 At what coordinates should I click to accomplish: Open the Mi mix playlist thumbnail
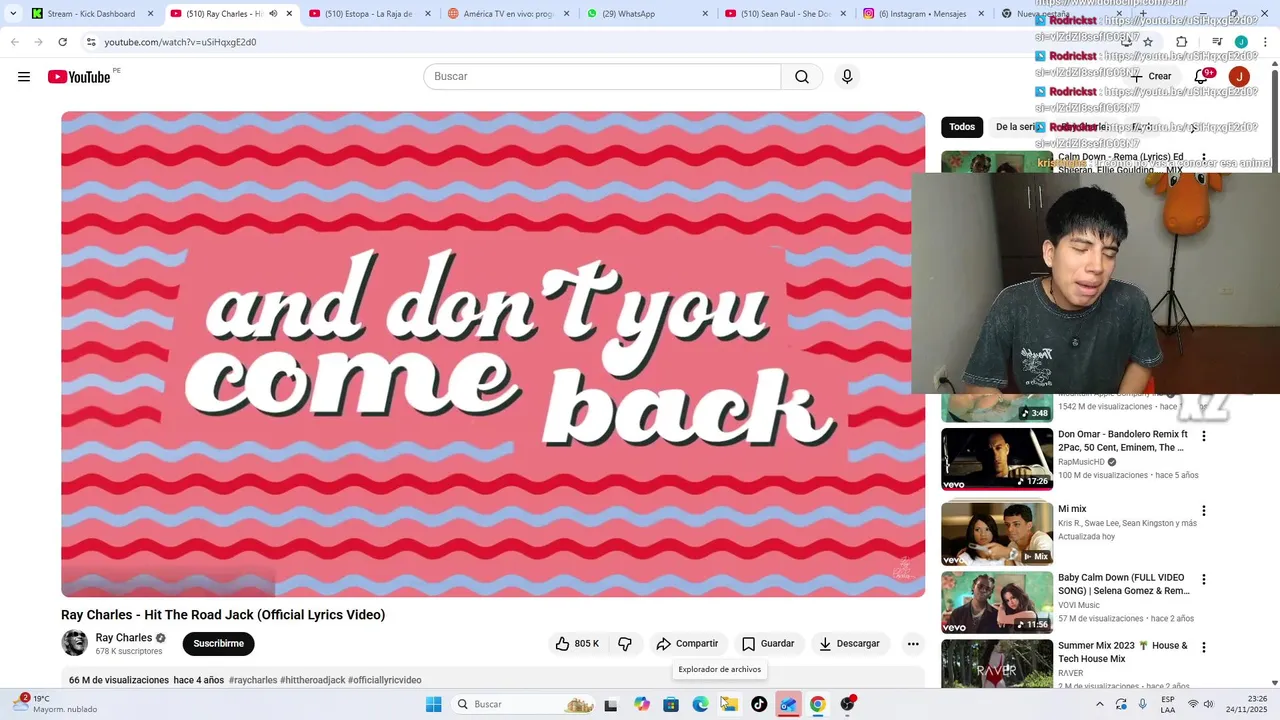coord(997,533)
